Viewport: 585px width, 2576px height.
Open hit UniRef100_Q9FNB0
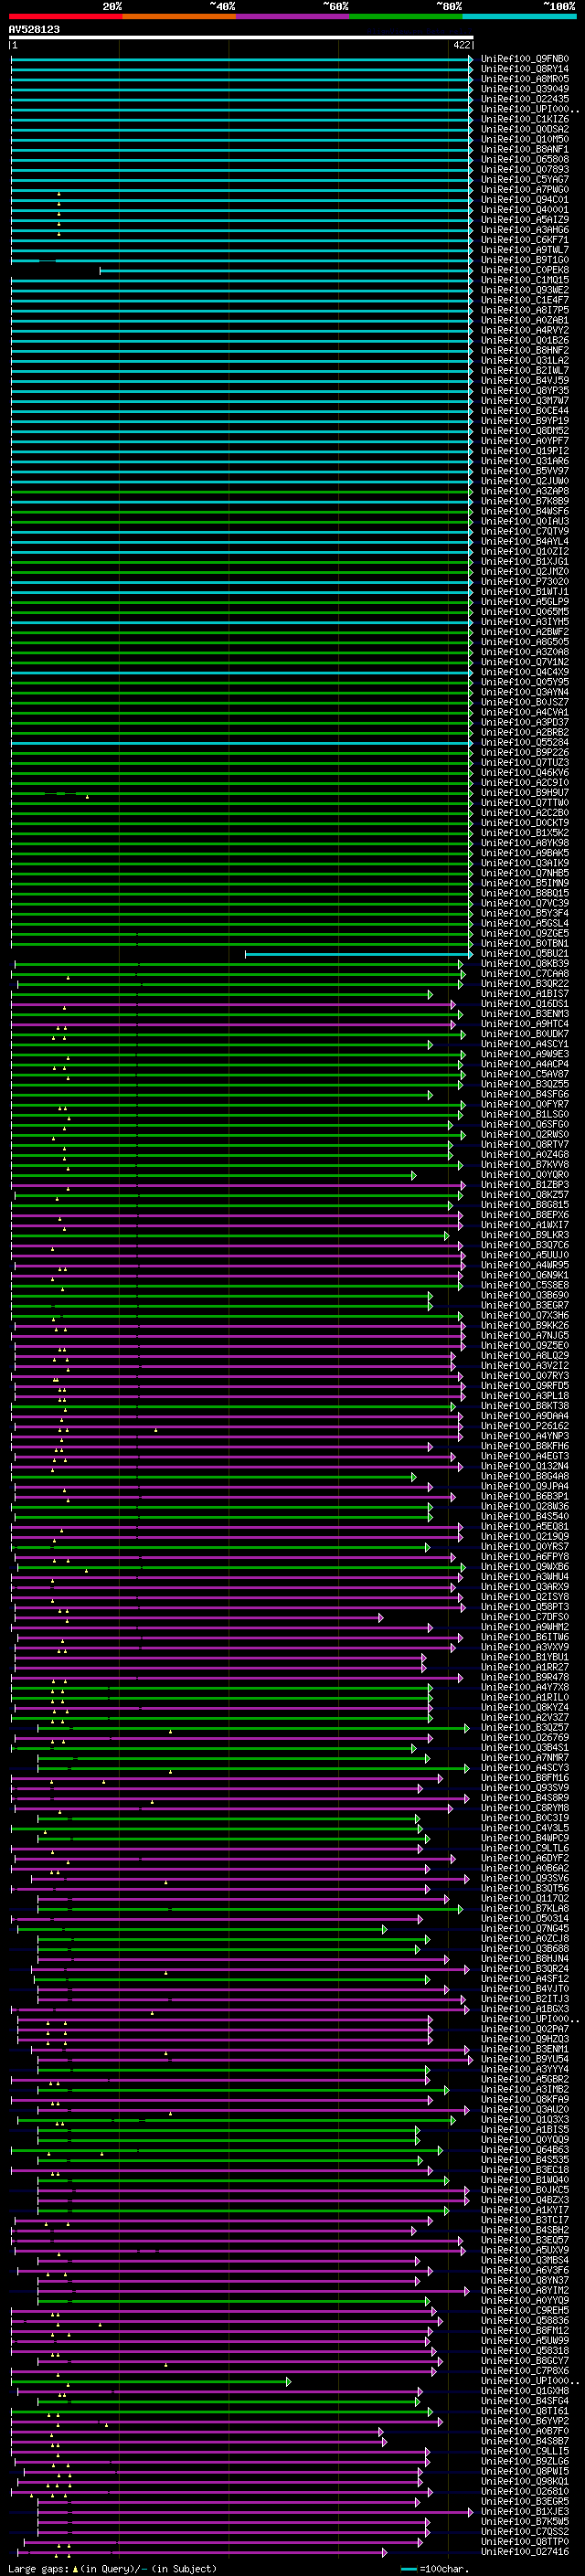point(525,59)
